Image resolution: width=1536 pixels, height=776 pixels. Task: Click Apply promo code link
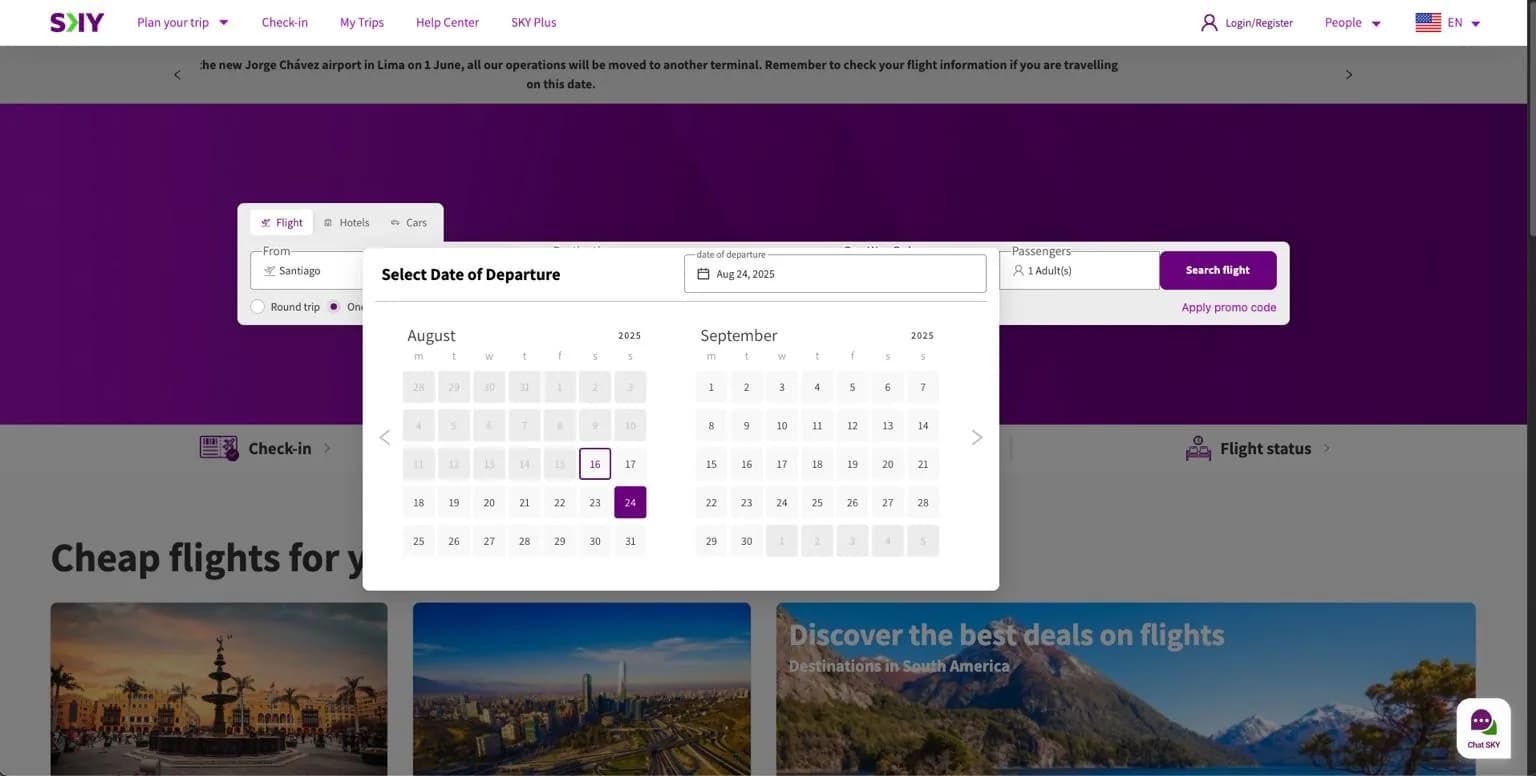[1229, 308]
